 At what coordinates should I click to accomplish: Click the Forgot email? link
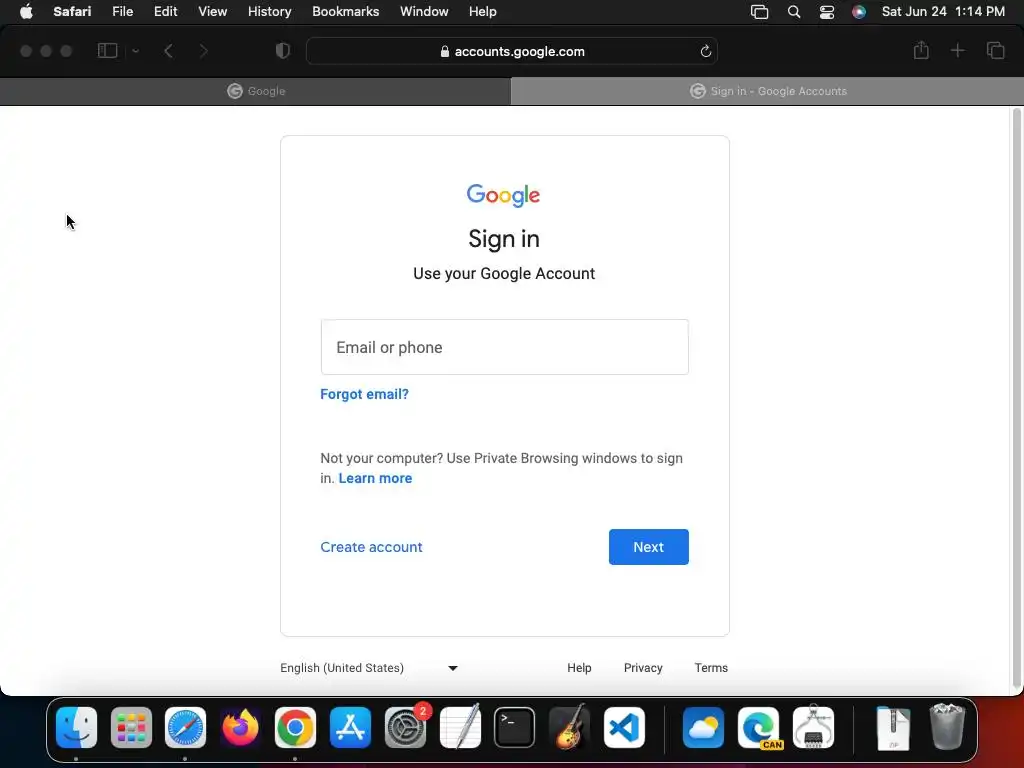point(364,394)
